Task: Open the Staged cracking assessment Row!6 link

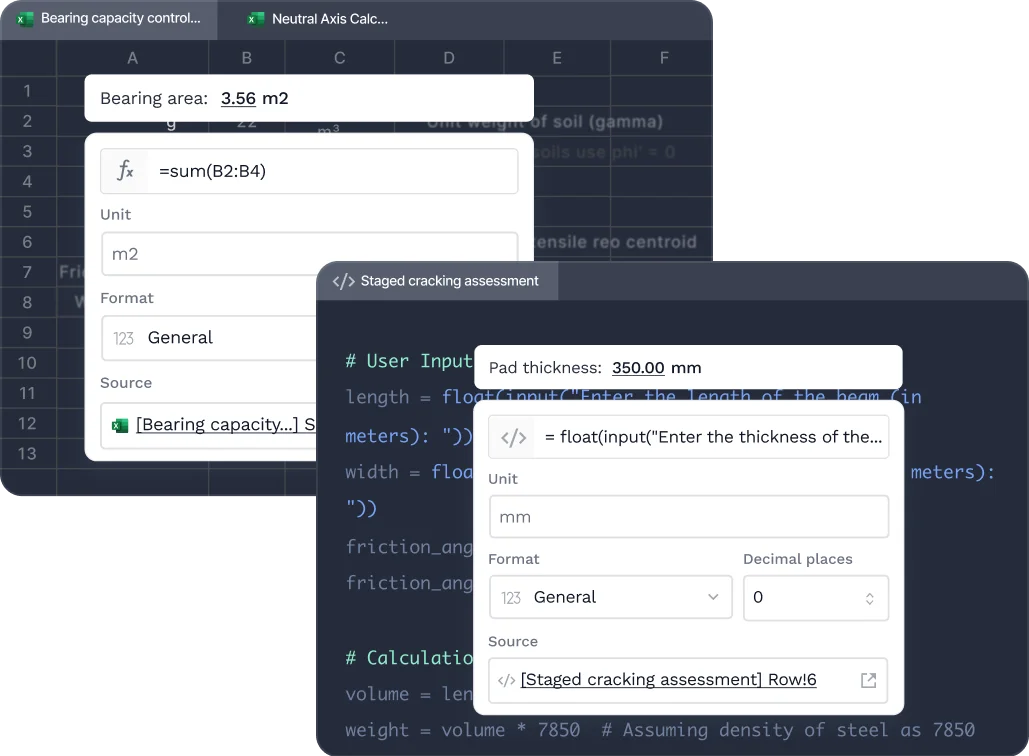Action: pyautogui.click(x=668, y=680)
